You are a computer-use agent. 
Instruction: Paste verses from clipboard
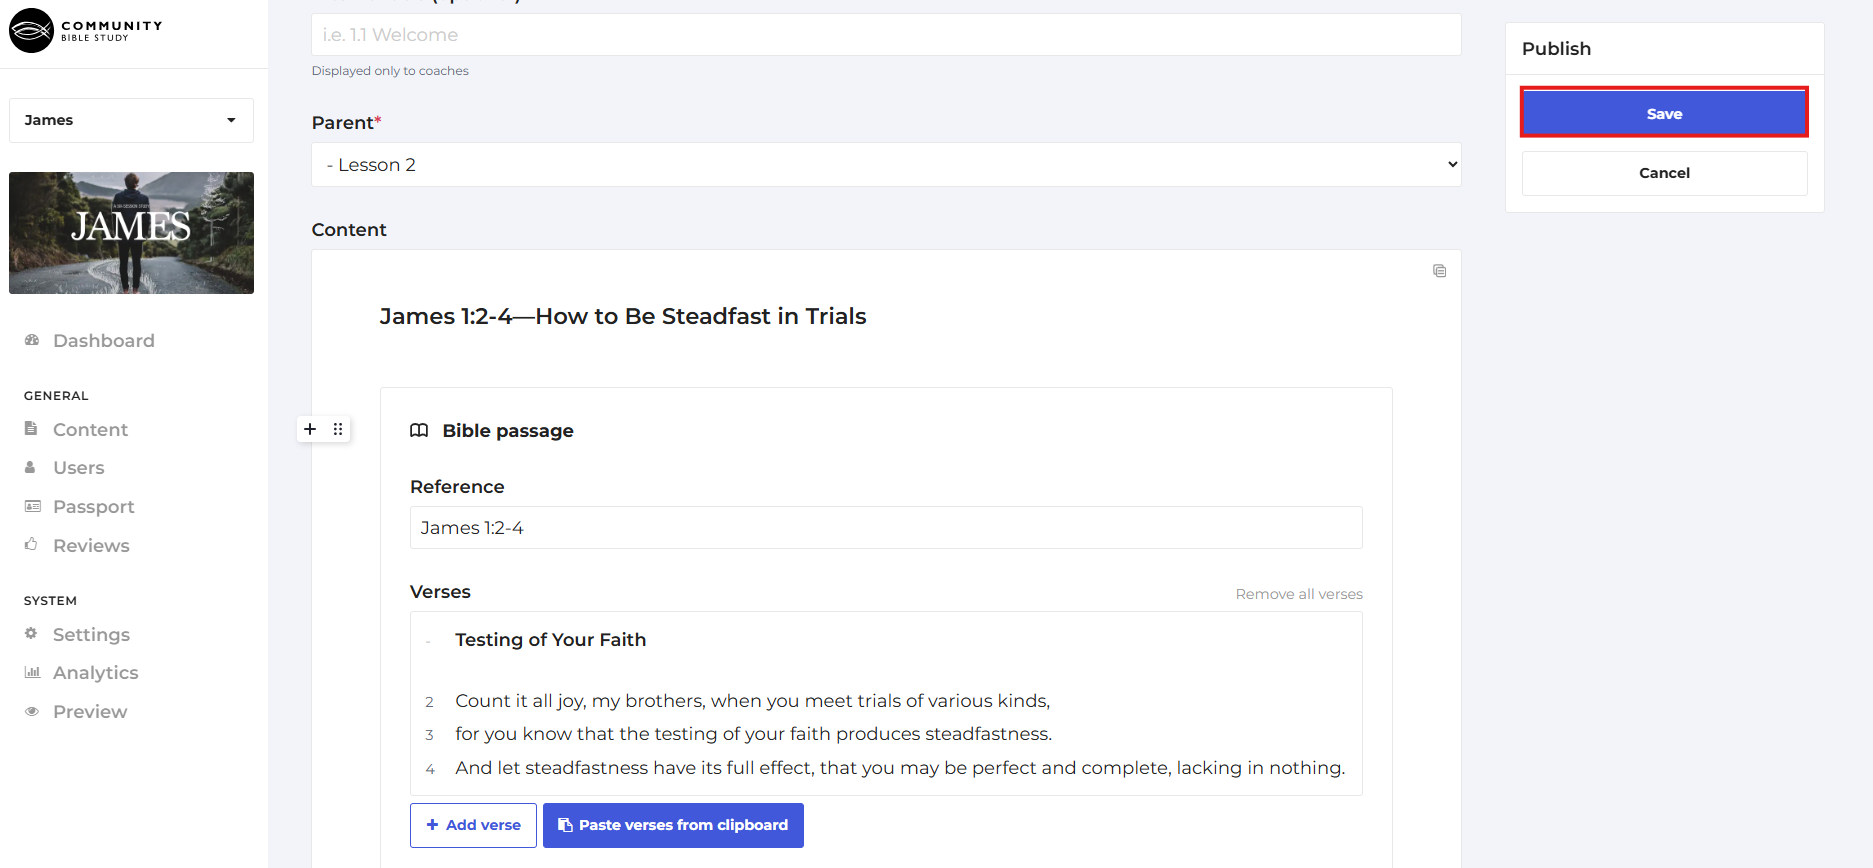coord(673,825)
